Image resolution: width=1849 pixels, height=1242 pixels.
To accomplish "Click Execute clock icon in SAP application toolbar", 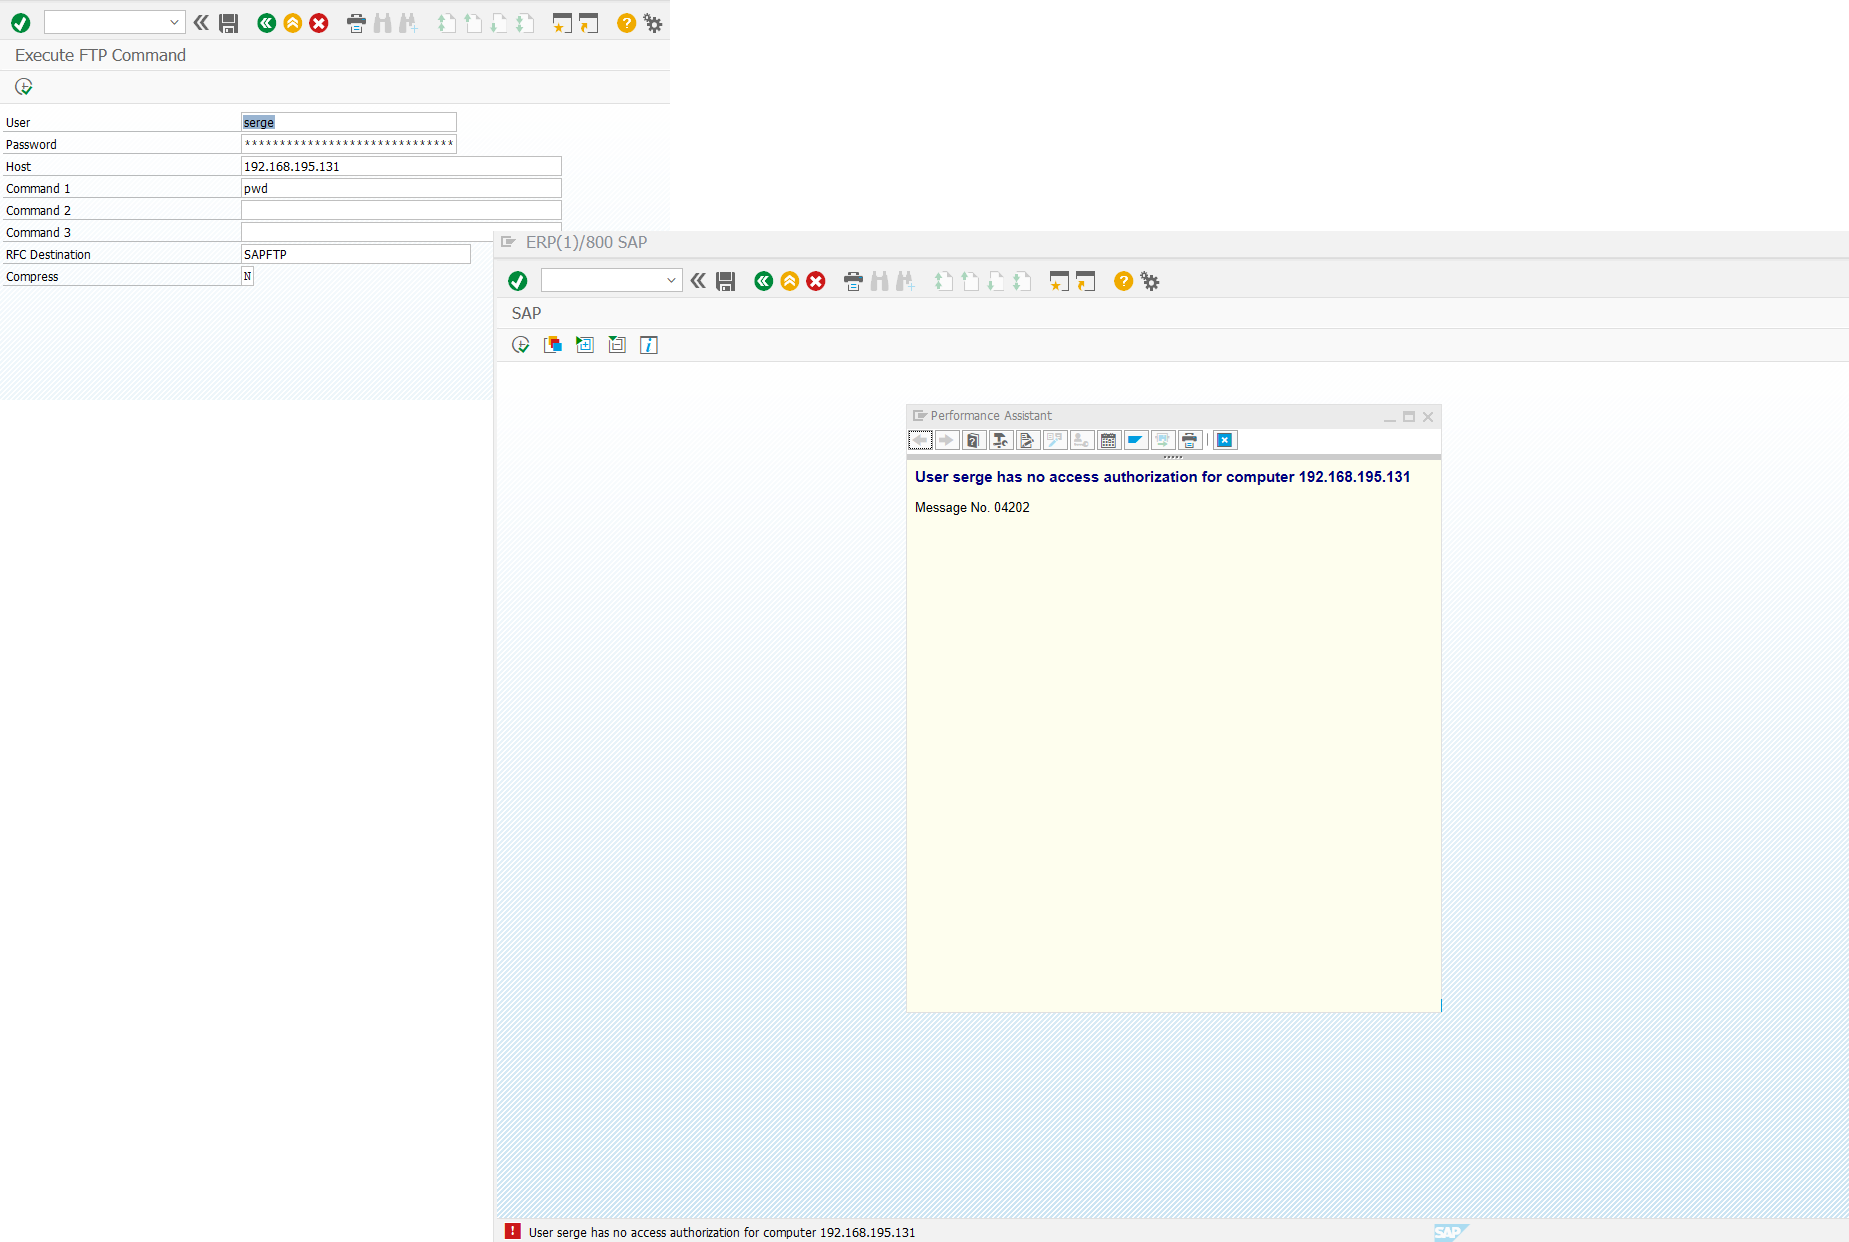I will tap(521, 345).
